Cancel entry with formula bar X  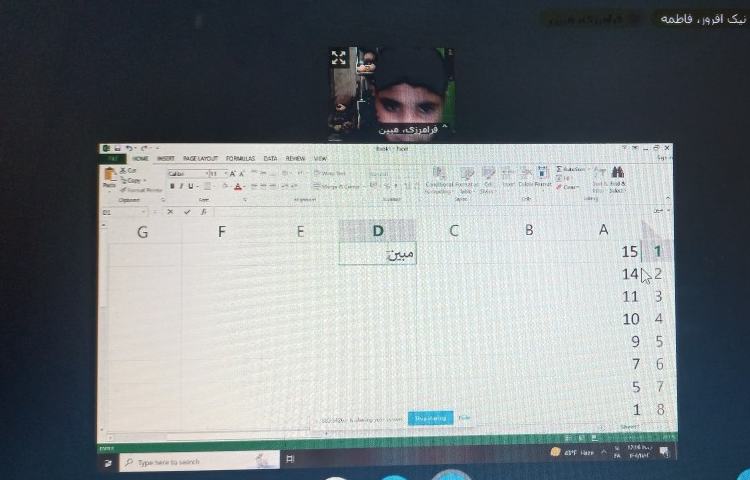(x=171, y=212)
